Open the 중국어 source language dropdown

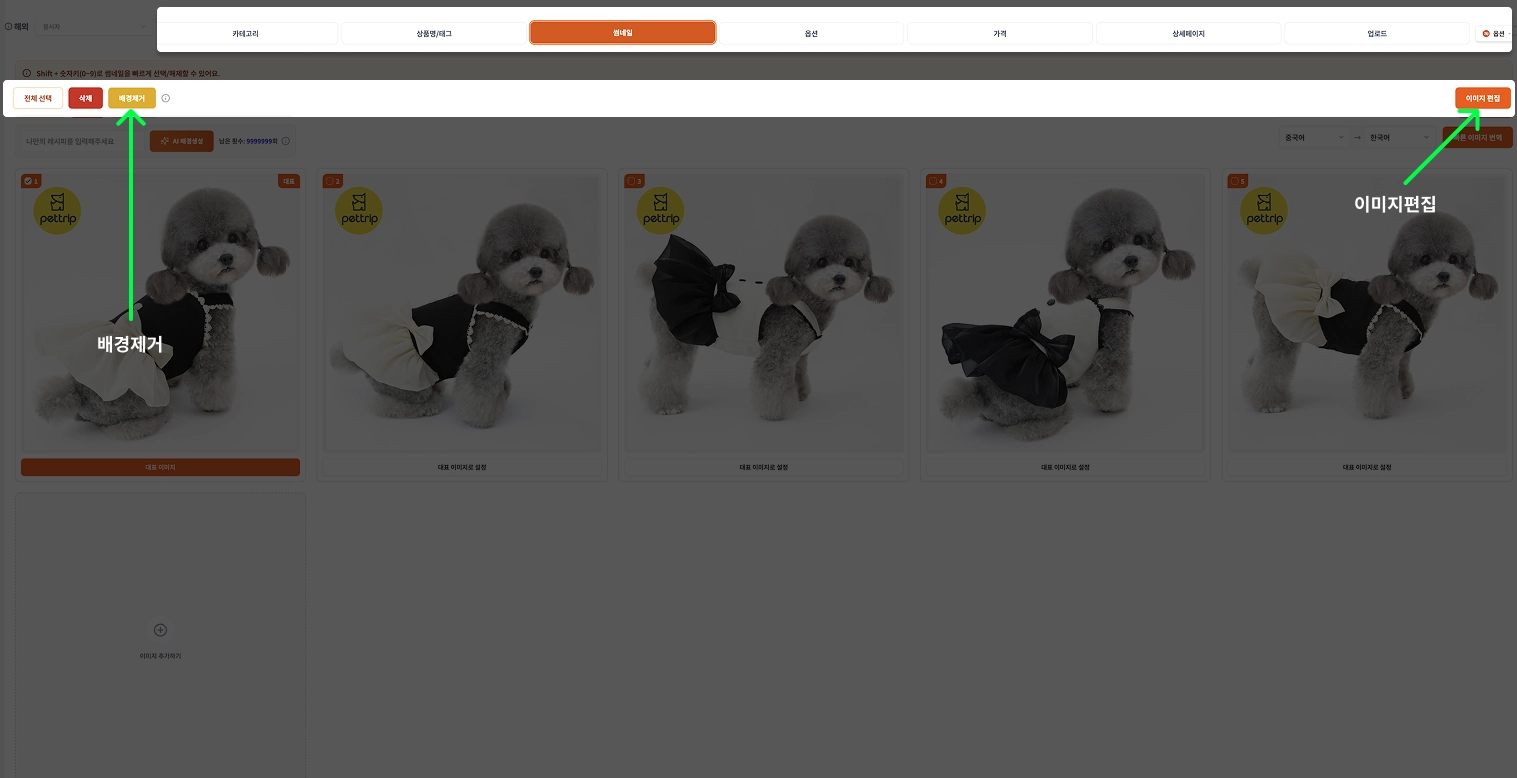pyautogui.click(x=1315, y=138)
